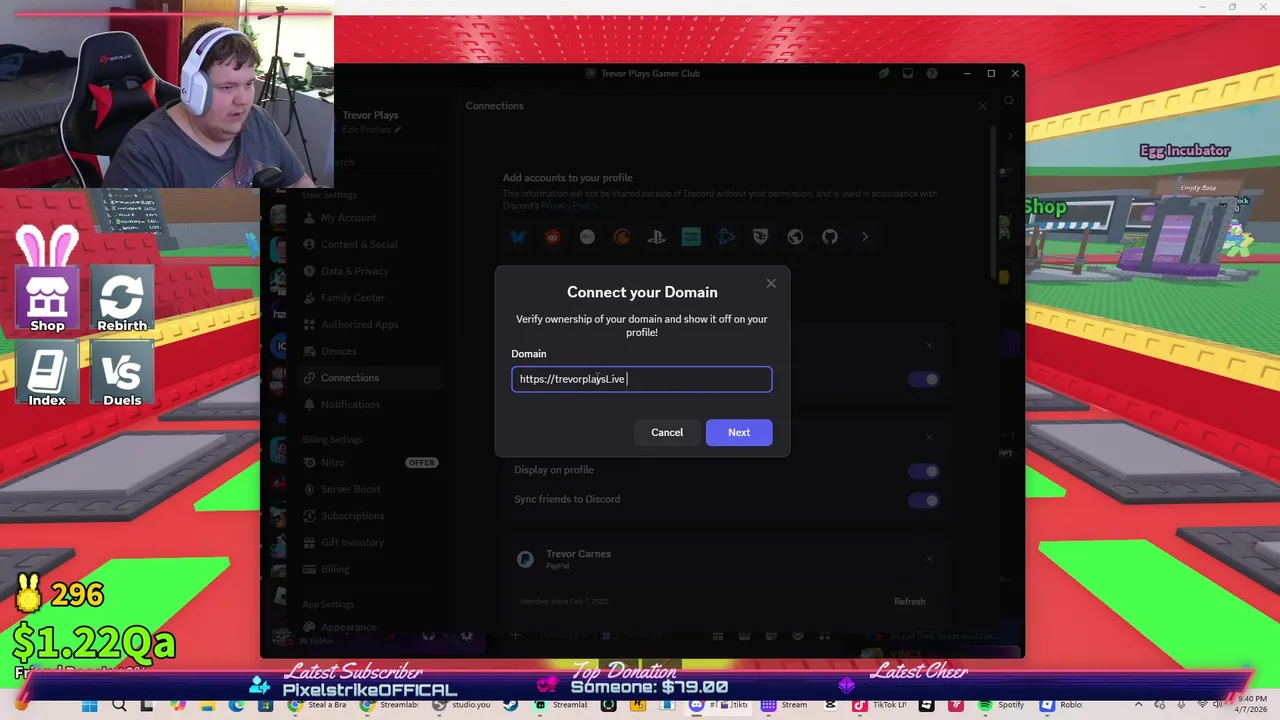Close the Discord settings panel
This screenshot has width=1280, height=720.
[x=982, y=105]
